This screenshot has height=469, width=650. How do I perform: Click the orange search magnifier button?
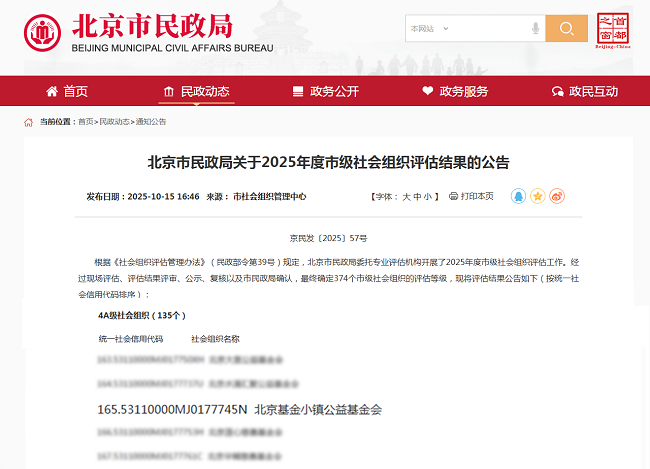click(x=566, y=29)
